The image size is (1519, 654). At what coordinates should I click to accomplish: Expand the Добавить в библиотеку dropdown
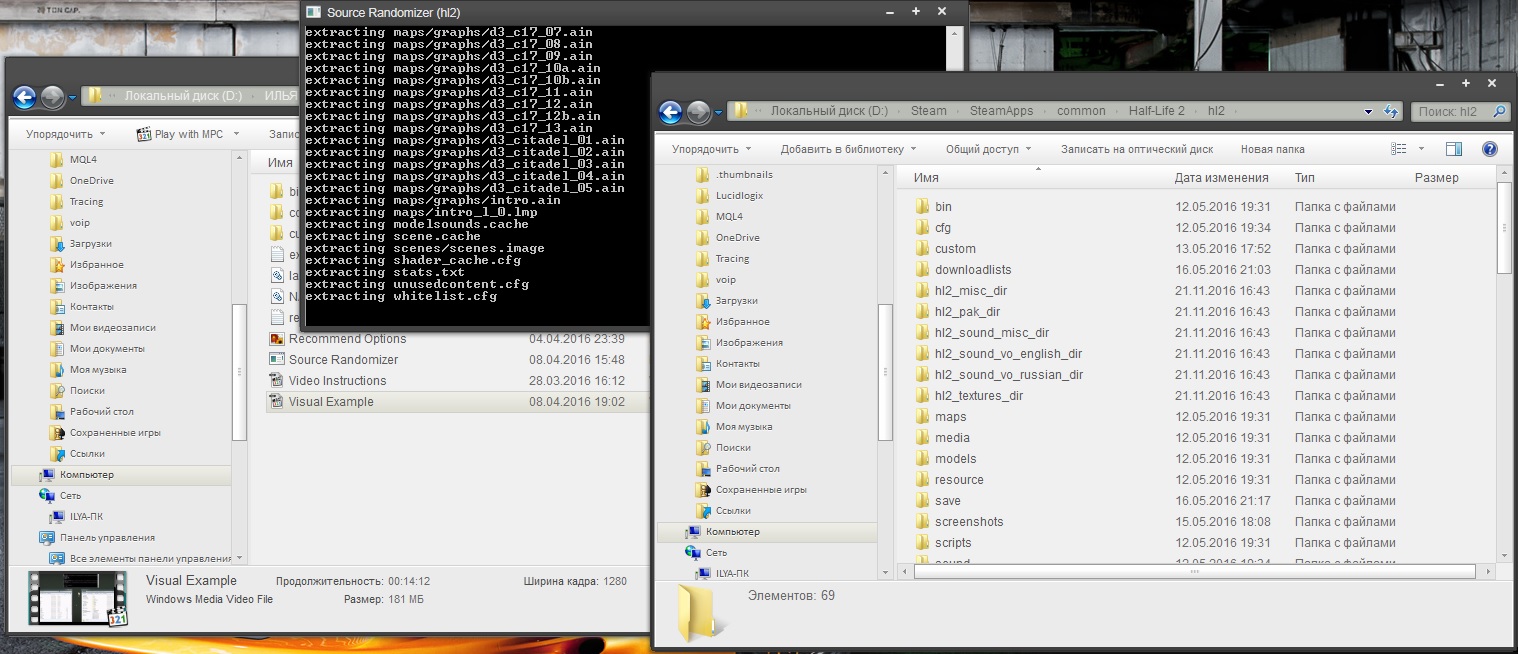click(848, 149)
